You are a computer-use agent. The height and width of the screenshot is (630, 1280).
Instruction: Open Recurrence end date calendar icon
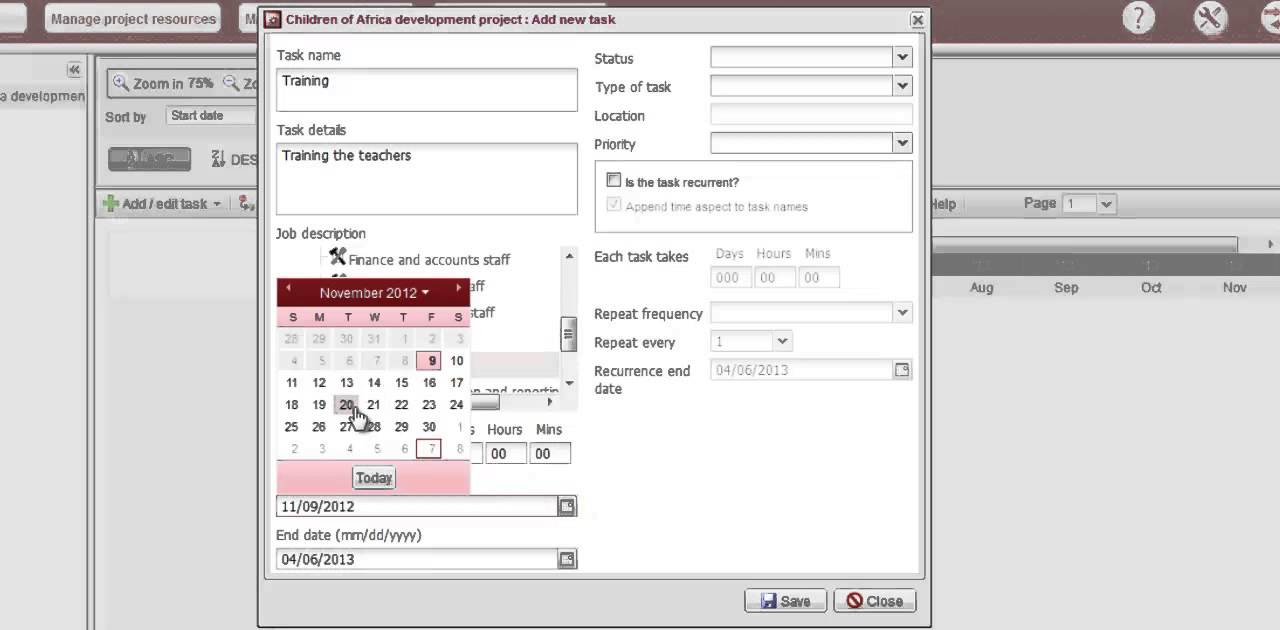coord(902,370)
